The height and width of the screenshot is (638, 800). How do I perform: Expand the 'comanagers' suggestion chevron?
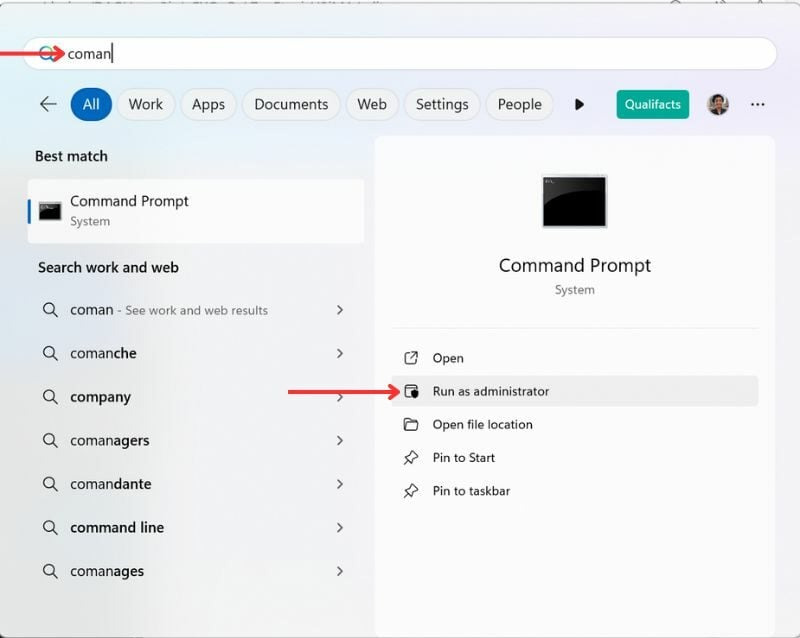point(340,440)
